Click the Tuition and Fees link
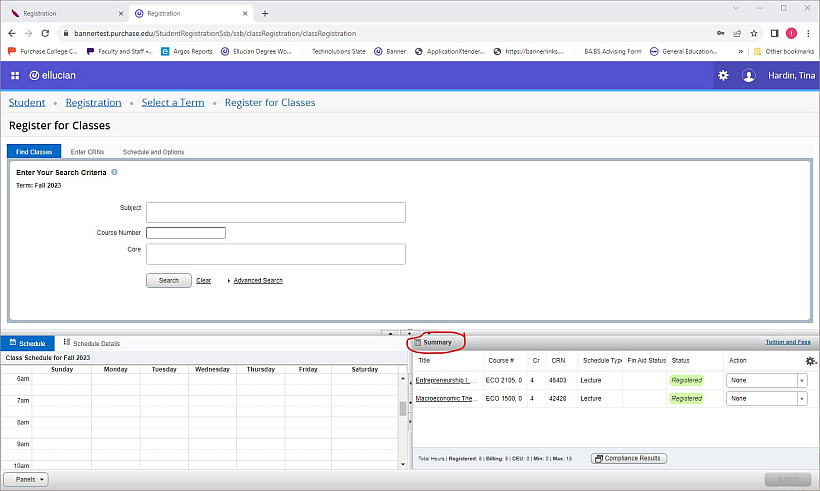 (789, 342)
